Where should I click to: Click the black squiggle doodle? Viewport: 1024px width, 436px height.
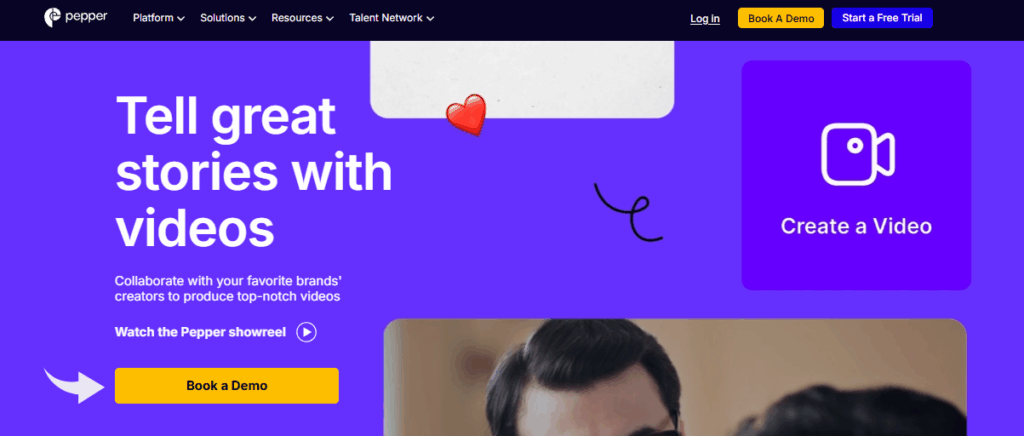628,211
